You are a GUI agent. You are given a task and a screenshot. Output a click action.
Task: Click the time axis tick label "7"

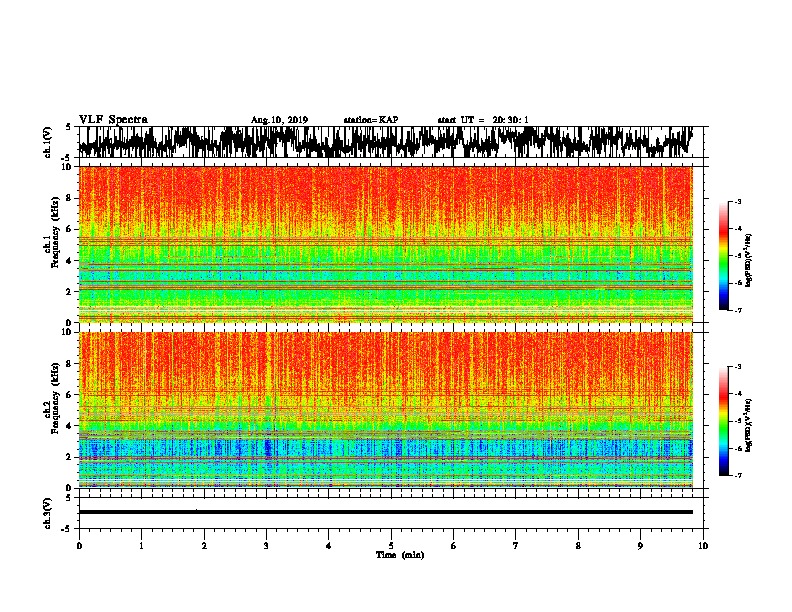(516, 546)
